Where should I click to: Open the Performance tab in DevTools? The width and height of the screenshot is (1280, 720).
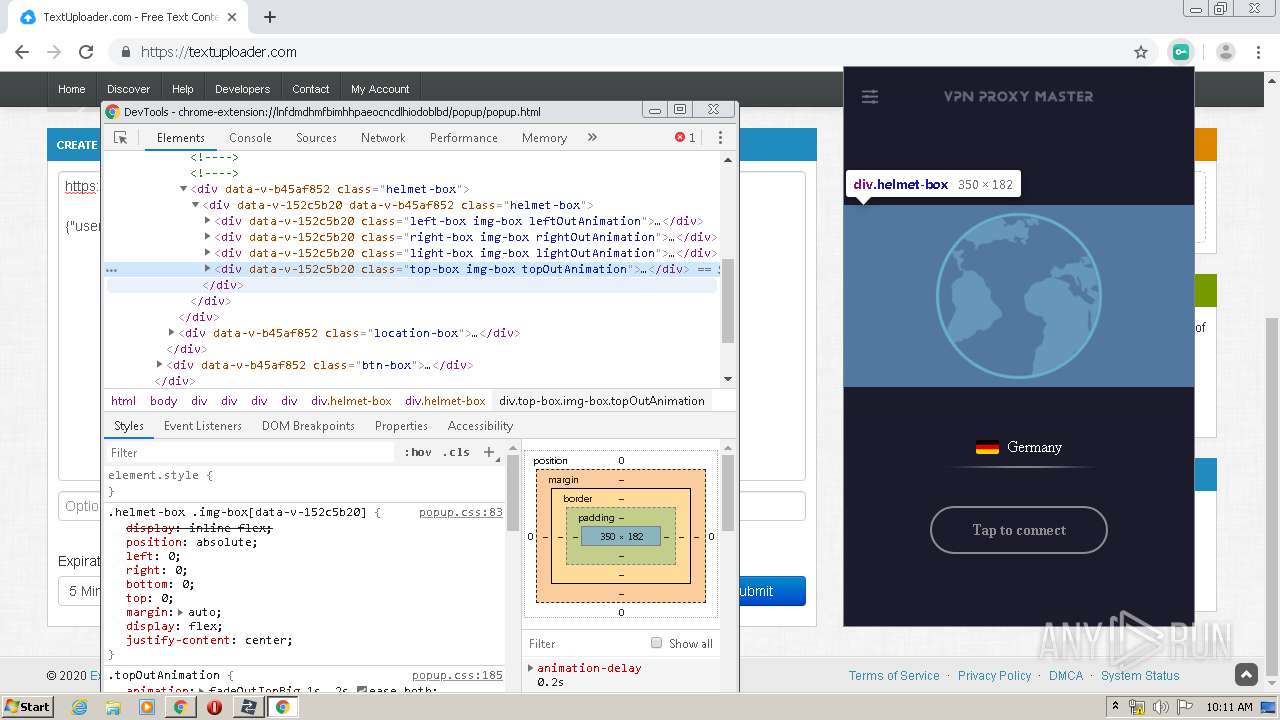464,138
